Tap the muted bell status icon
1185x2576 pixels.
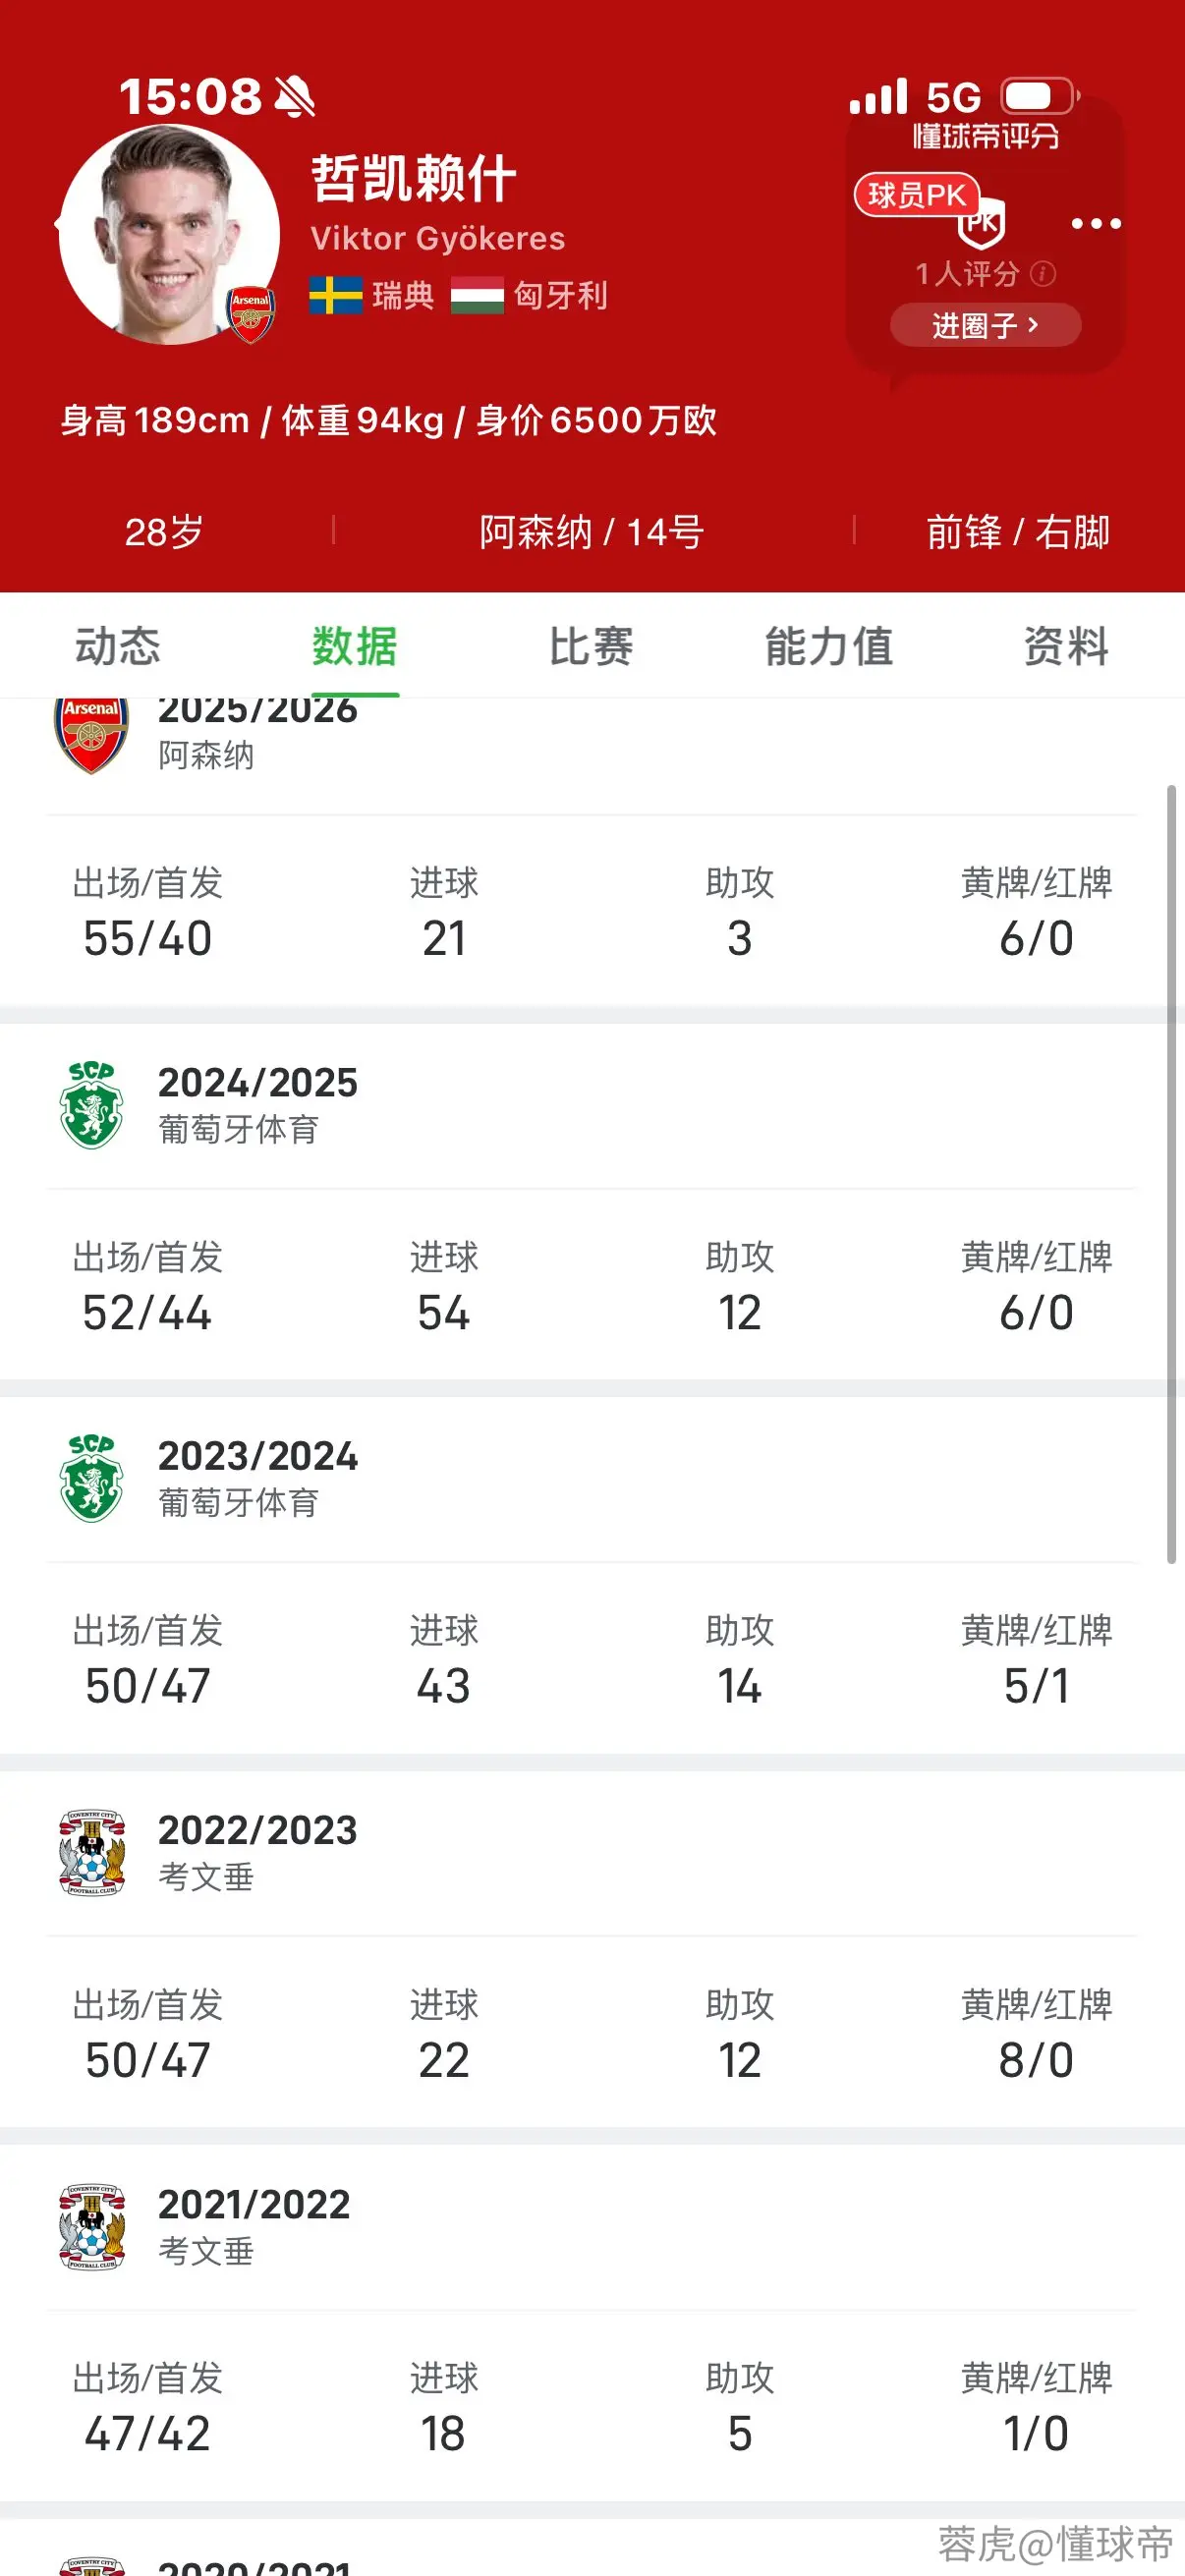click(294, 97)
